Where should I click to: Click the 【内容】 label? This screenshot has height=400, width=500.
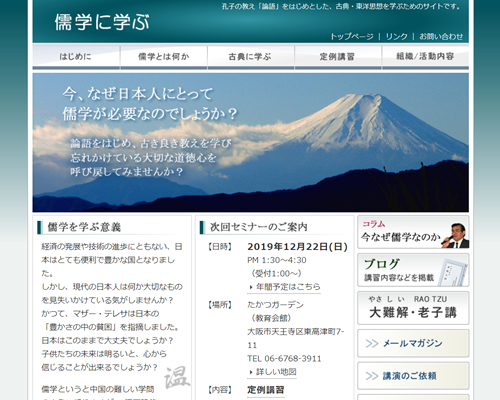(220, 390)
